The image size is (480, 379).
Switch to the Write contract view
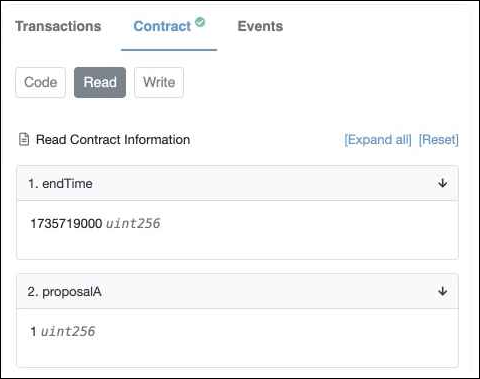pos(159,82)
